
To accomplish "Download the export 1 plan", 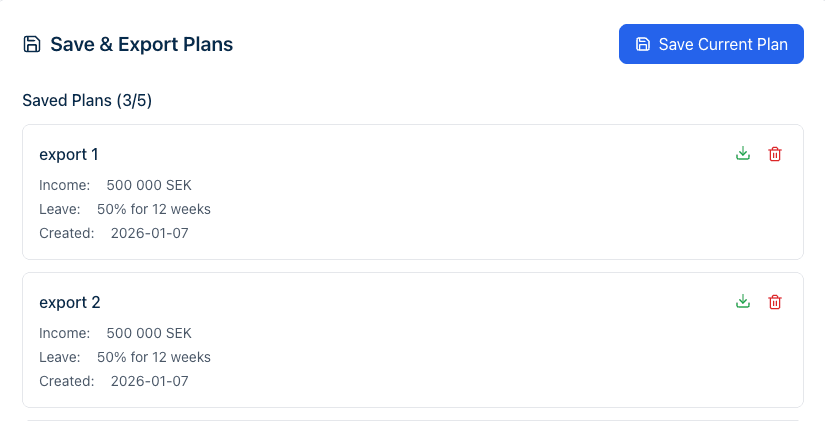I will pyautogui.click(x=742, y=154).
